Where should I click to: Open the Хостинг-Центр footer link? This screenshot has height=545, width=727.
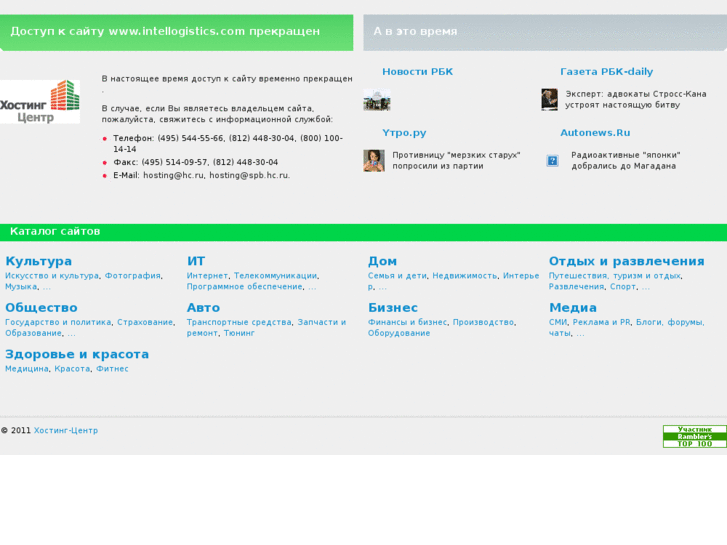[66, 430]
